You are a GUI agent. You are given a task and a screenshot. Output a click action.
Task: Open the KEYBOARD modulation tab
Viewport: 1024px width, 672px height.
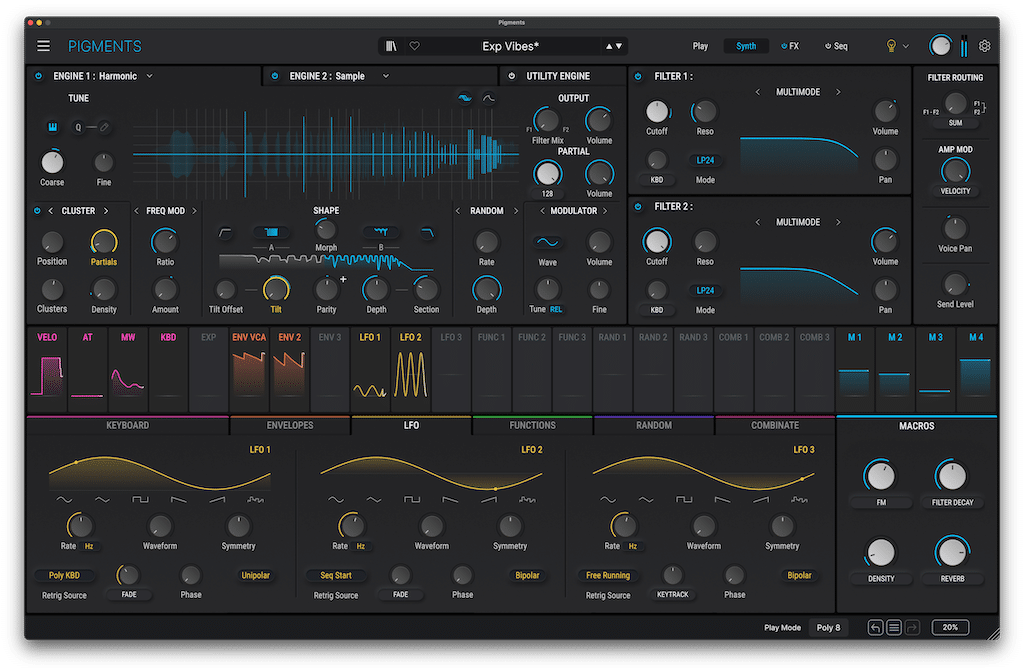(127, 425)
